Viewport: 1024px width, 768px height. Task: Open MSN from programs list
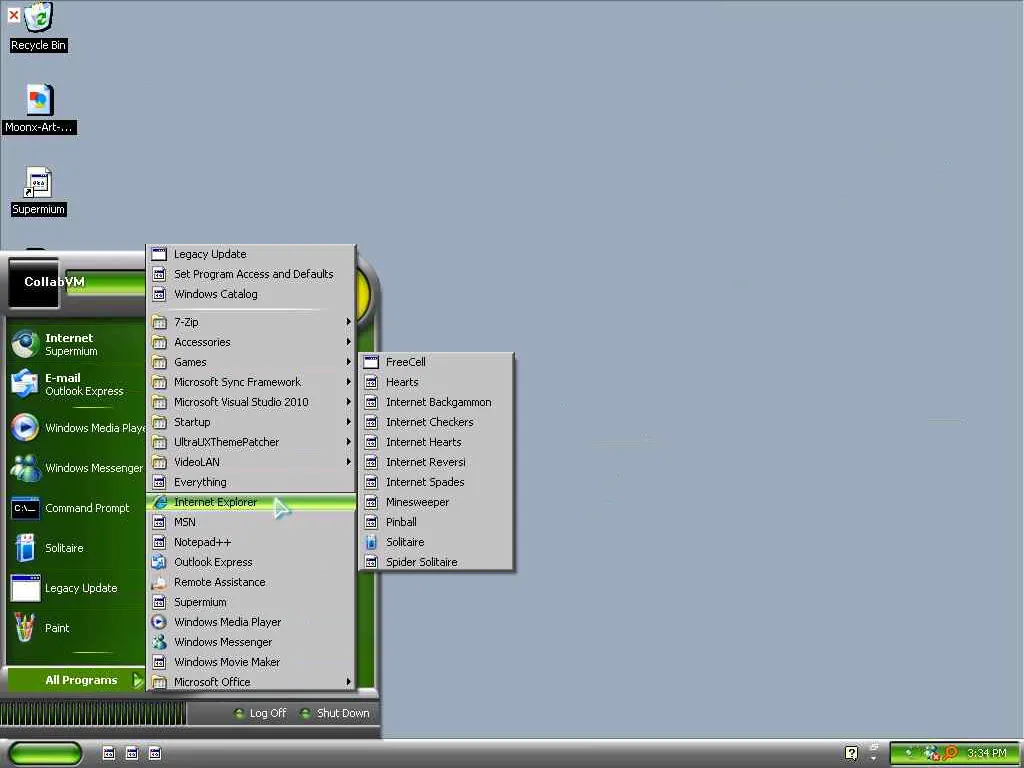click(251, 522)
